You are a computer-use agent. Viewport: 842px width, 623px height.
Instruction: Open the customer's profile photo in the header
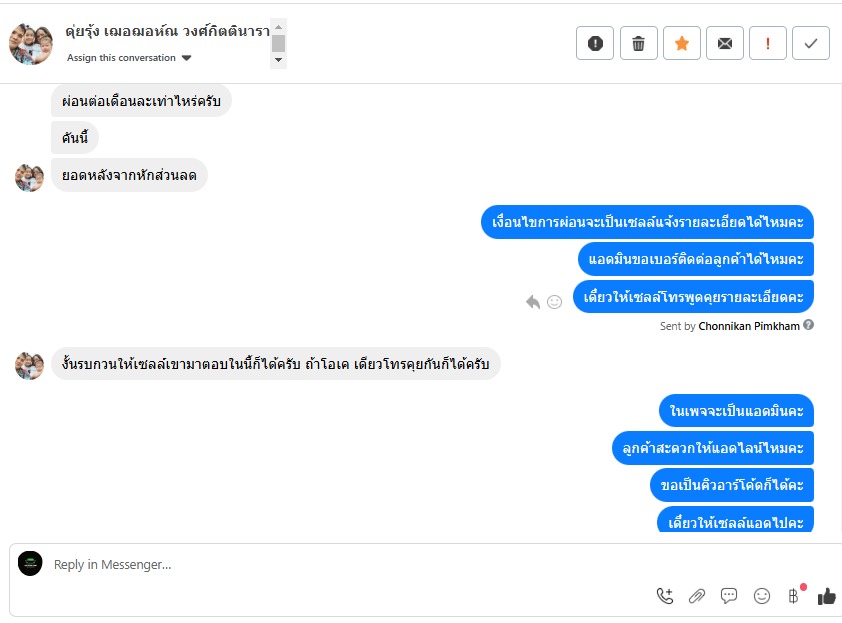(30, 43)
